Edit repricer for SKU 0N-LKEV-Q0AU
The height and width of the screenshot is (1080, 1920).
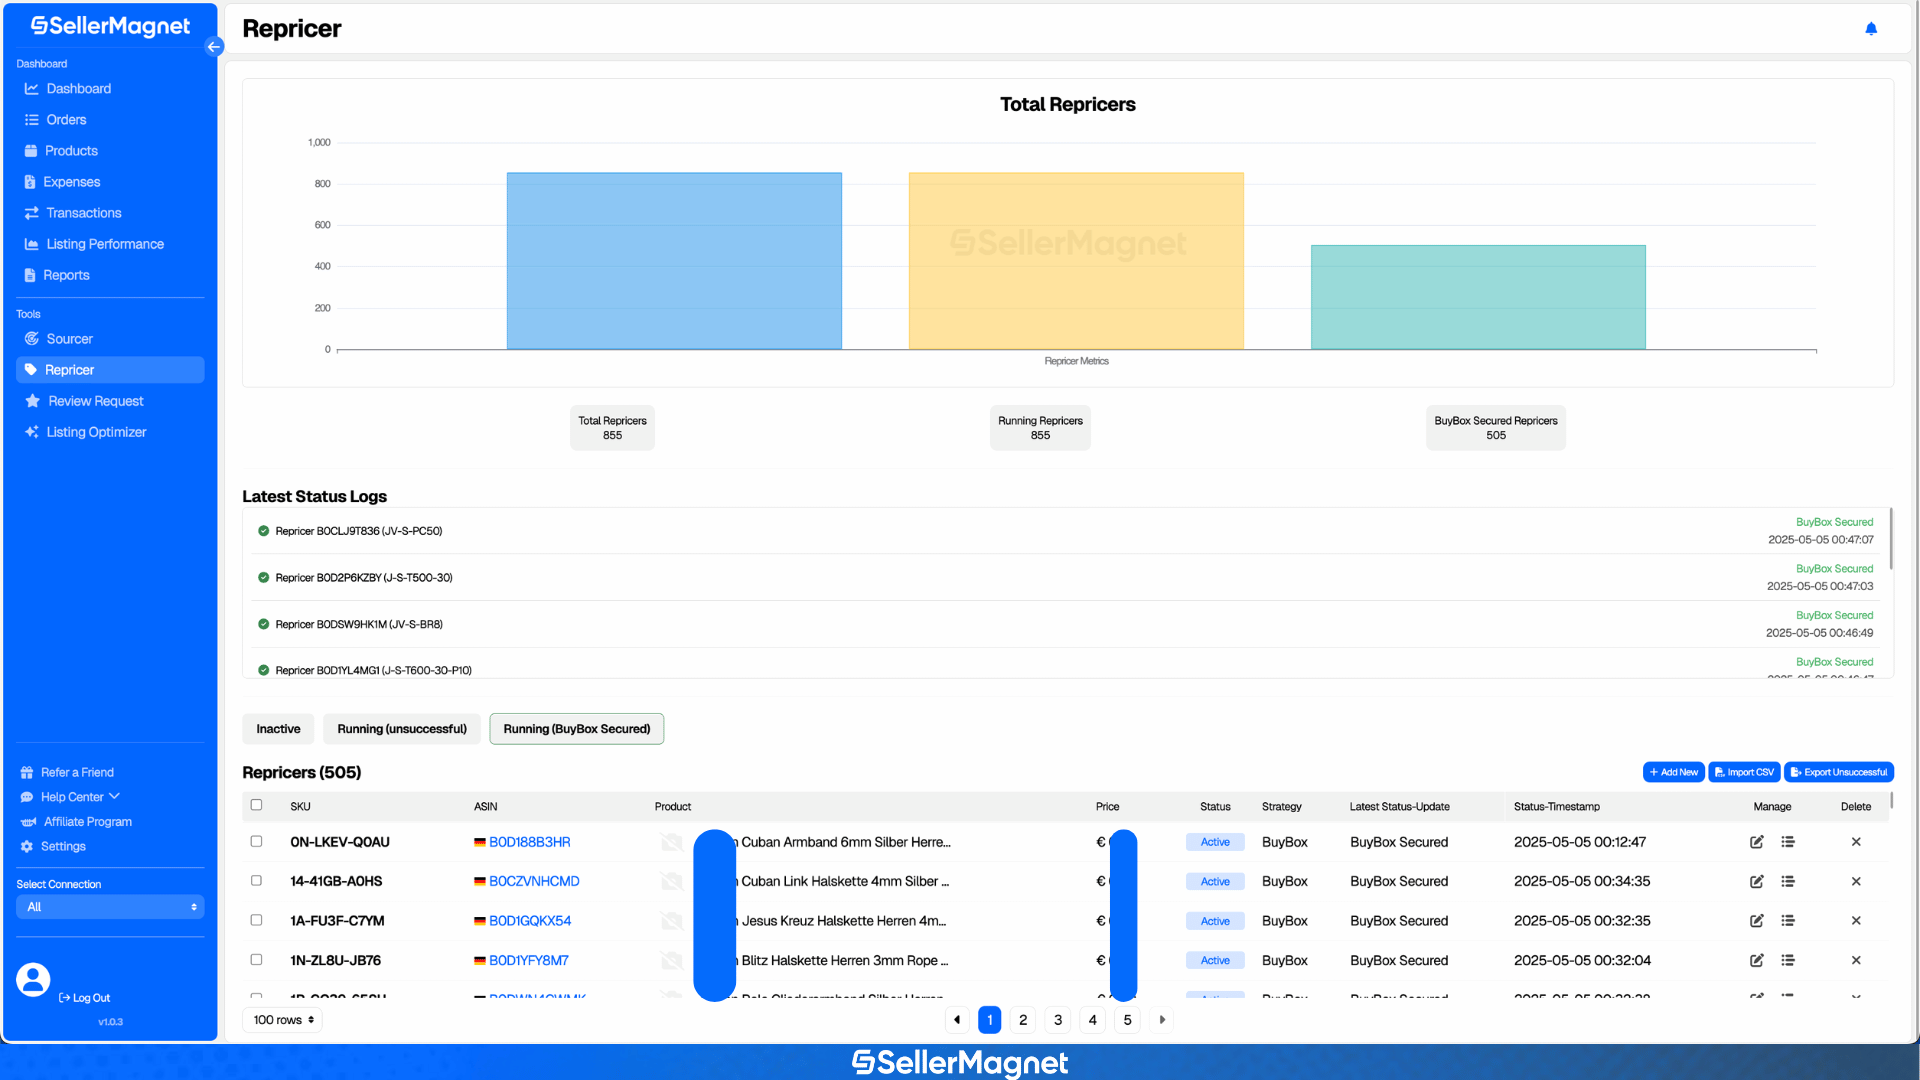click(x=1757, y=842)
